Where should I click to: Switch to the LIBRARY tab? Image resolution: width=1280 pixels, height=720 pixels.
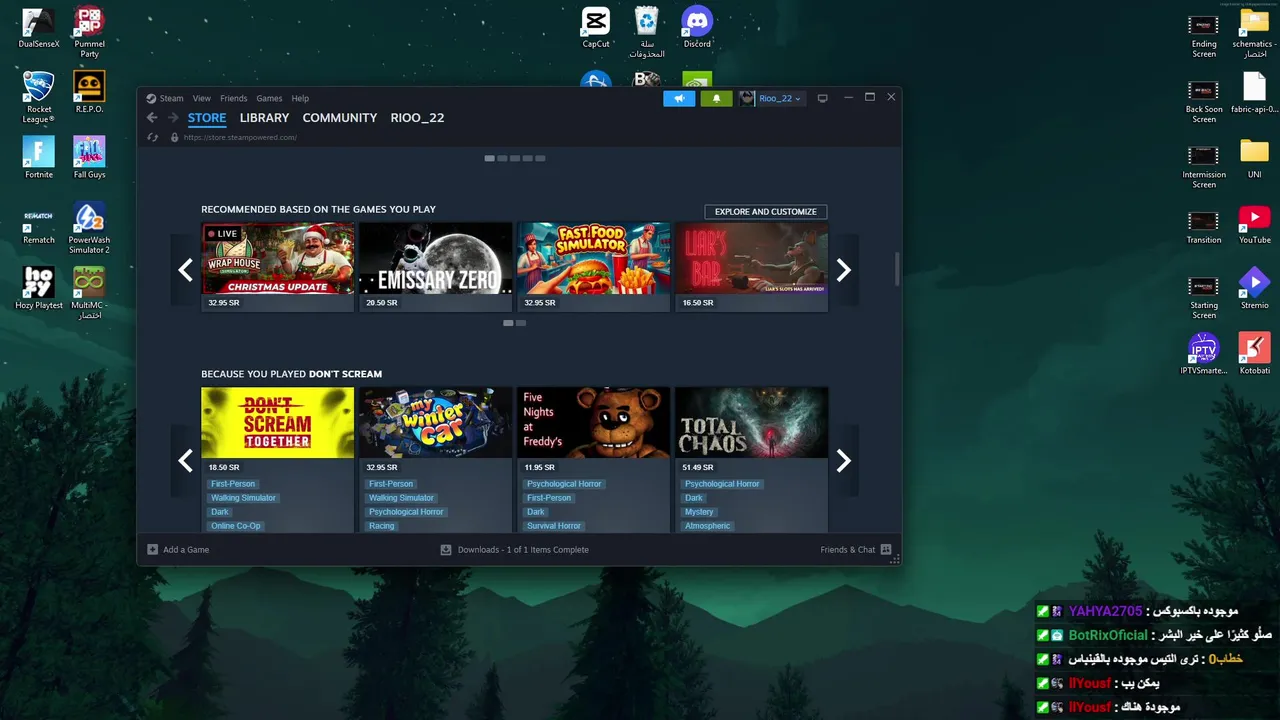click(264, 118)
